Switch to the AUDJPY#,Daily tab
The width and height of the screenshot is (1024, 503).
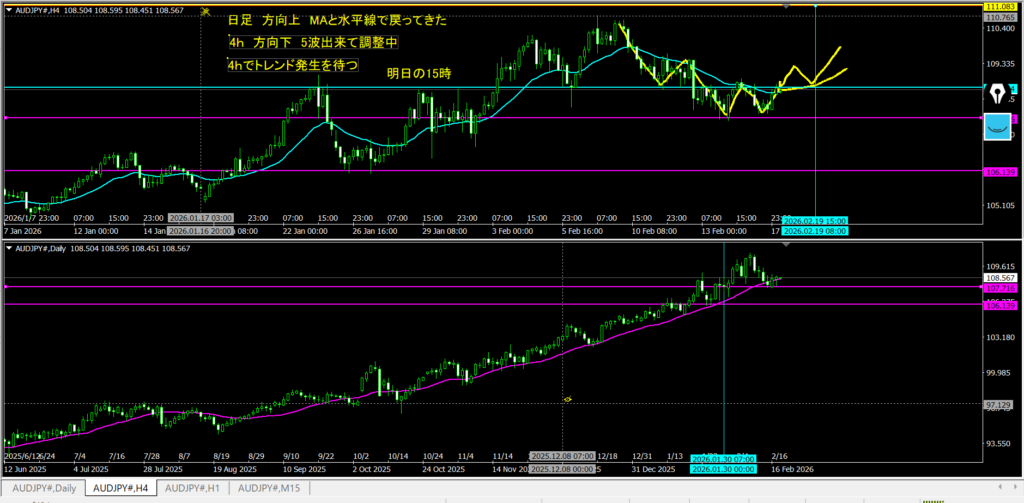click(41, 488)
